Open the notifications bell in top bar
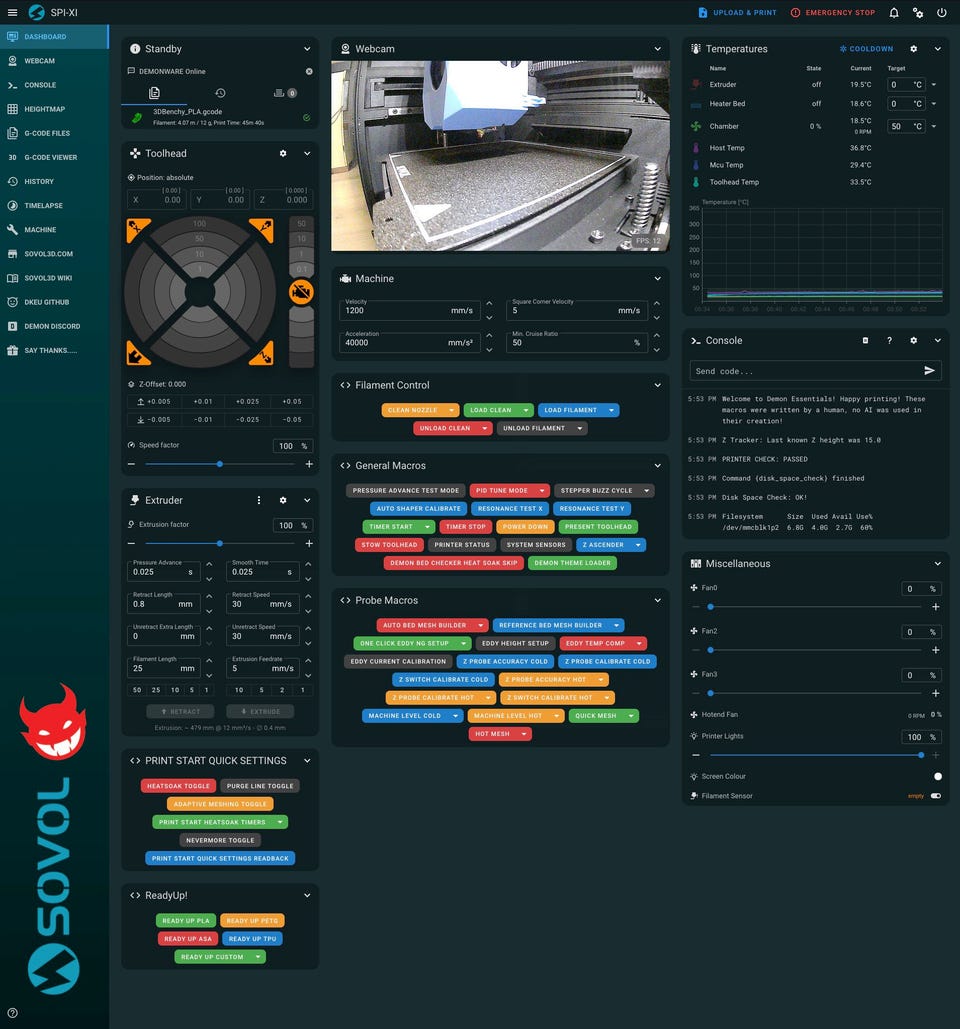 pyautogui.click(x=893, y=13)
